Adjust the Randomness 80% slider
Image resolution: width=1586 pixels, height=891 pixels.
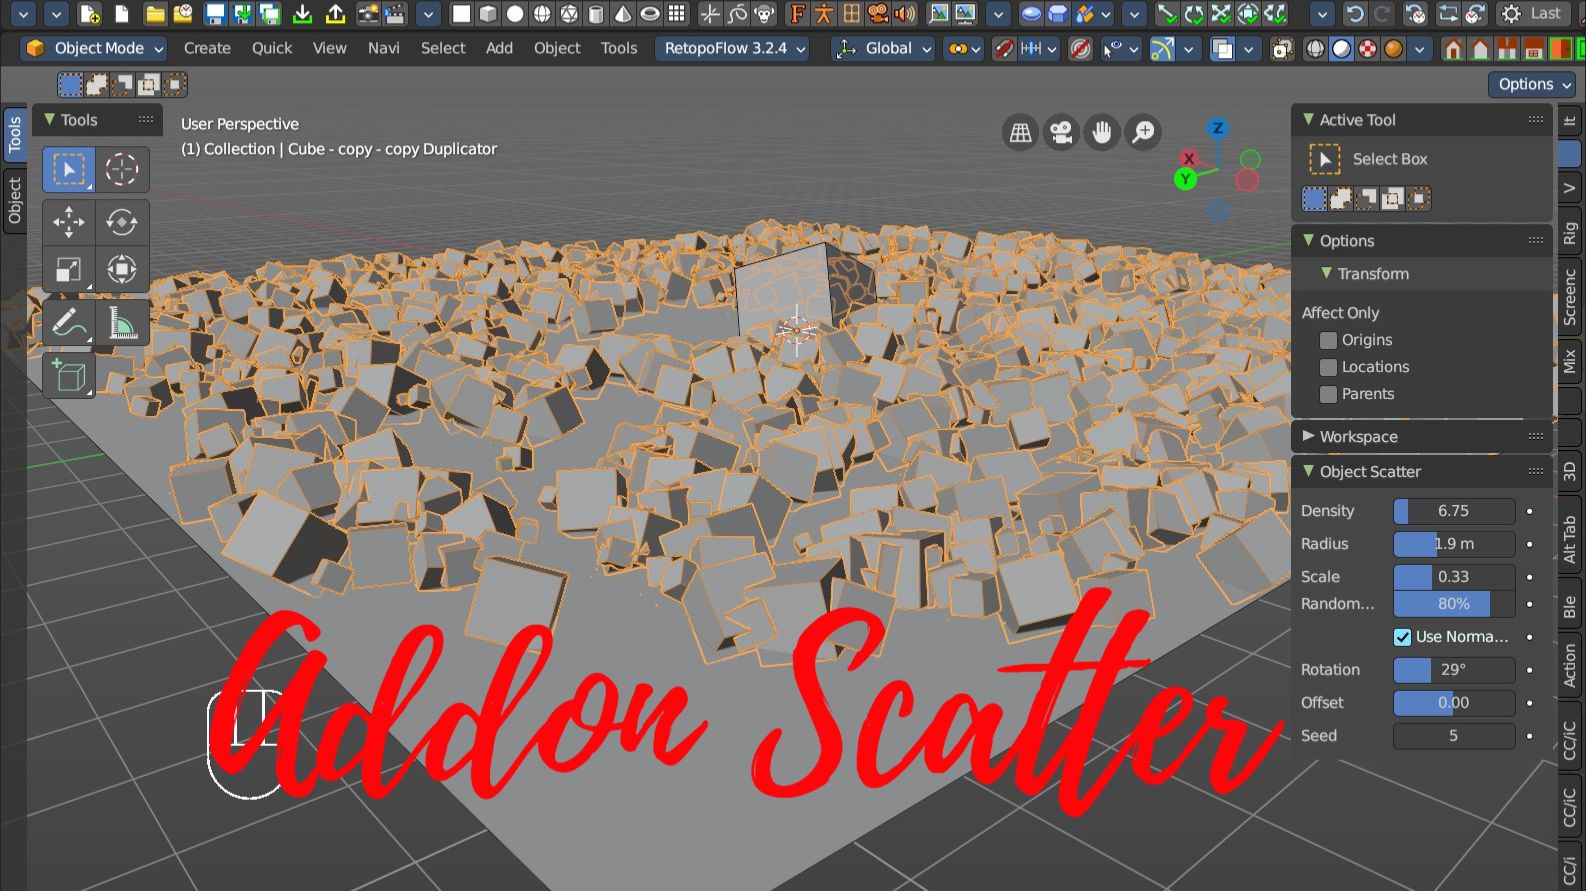(1454, 604)
